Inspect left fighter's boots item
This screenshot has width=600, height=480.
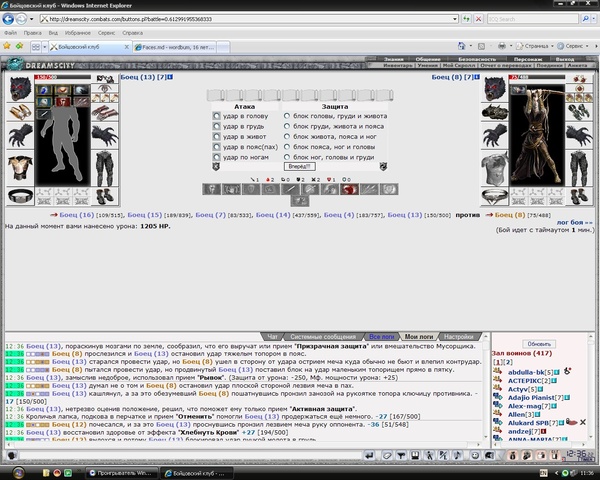(x=105, y=196)
